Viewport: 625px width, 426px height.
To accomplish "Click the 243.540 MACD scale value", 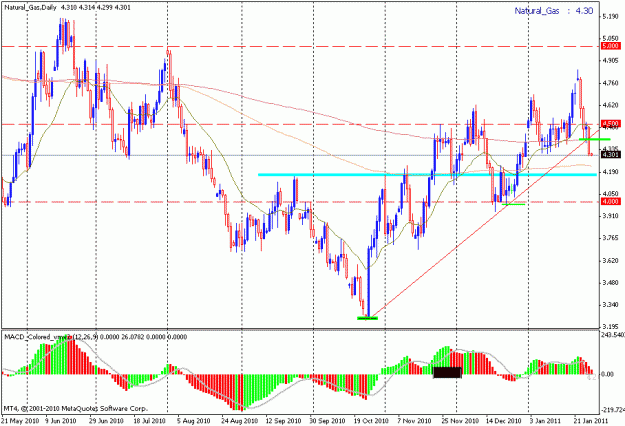I will pos(613,335).
